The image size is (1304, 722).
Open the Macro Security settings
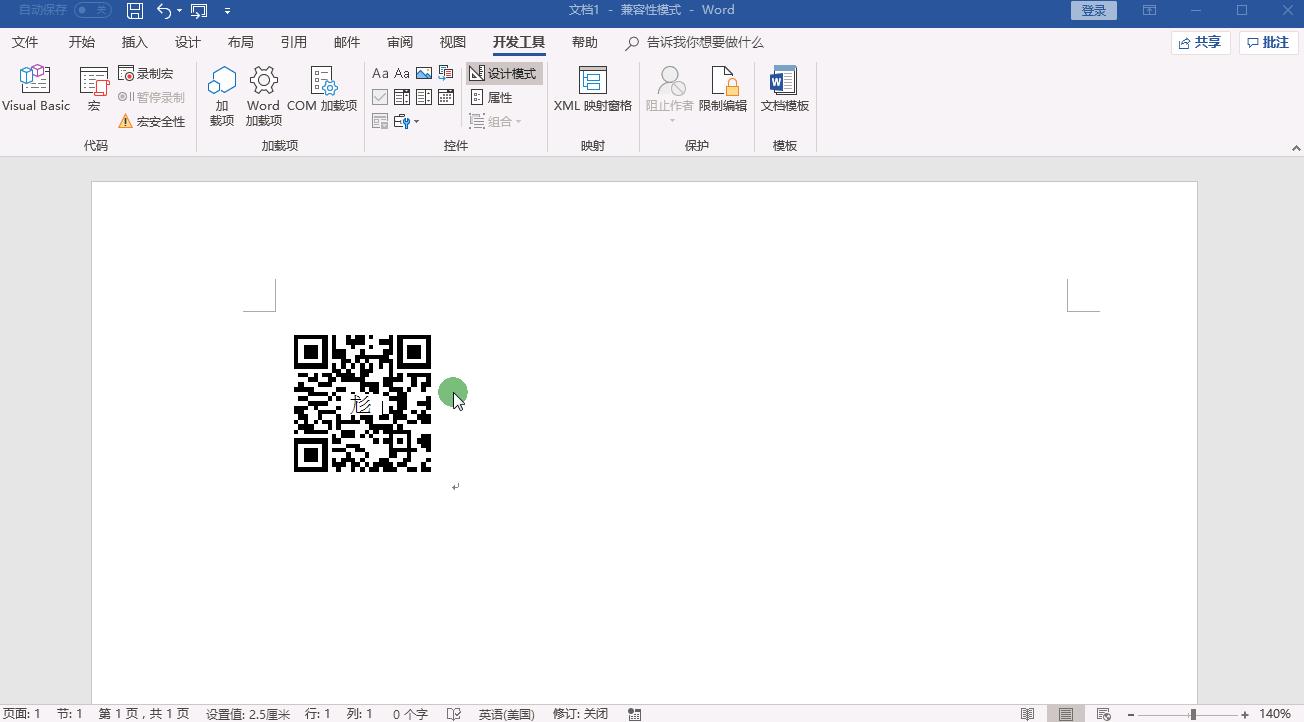coord(152,121)
